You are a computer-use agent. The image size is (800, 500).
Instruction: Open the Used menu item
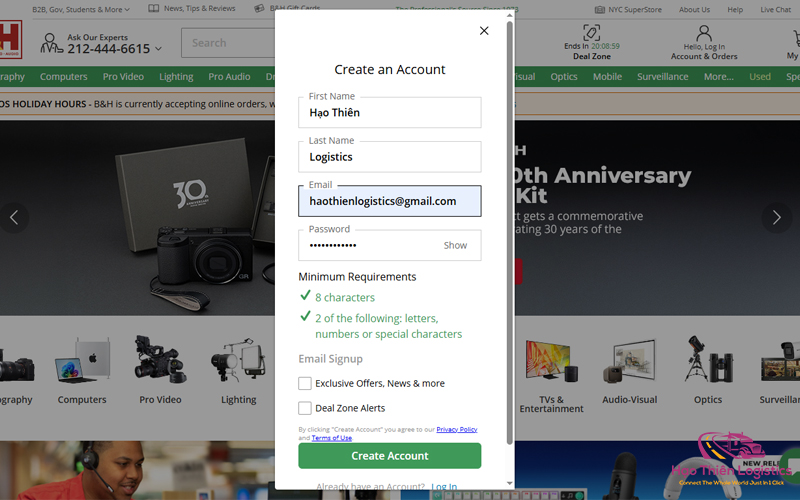coord(760,77)
